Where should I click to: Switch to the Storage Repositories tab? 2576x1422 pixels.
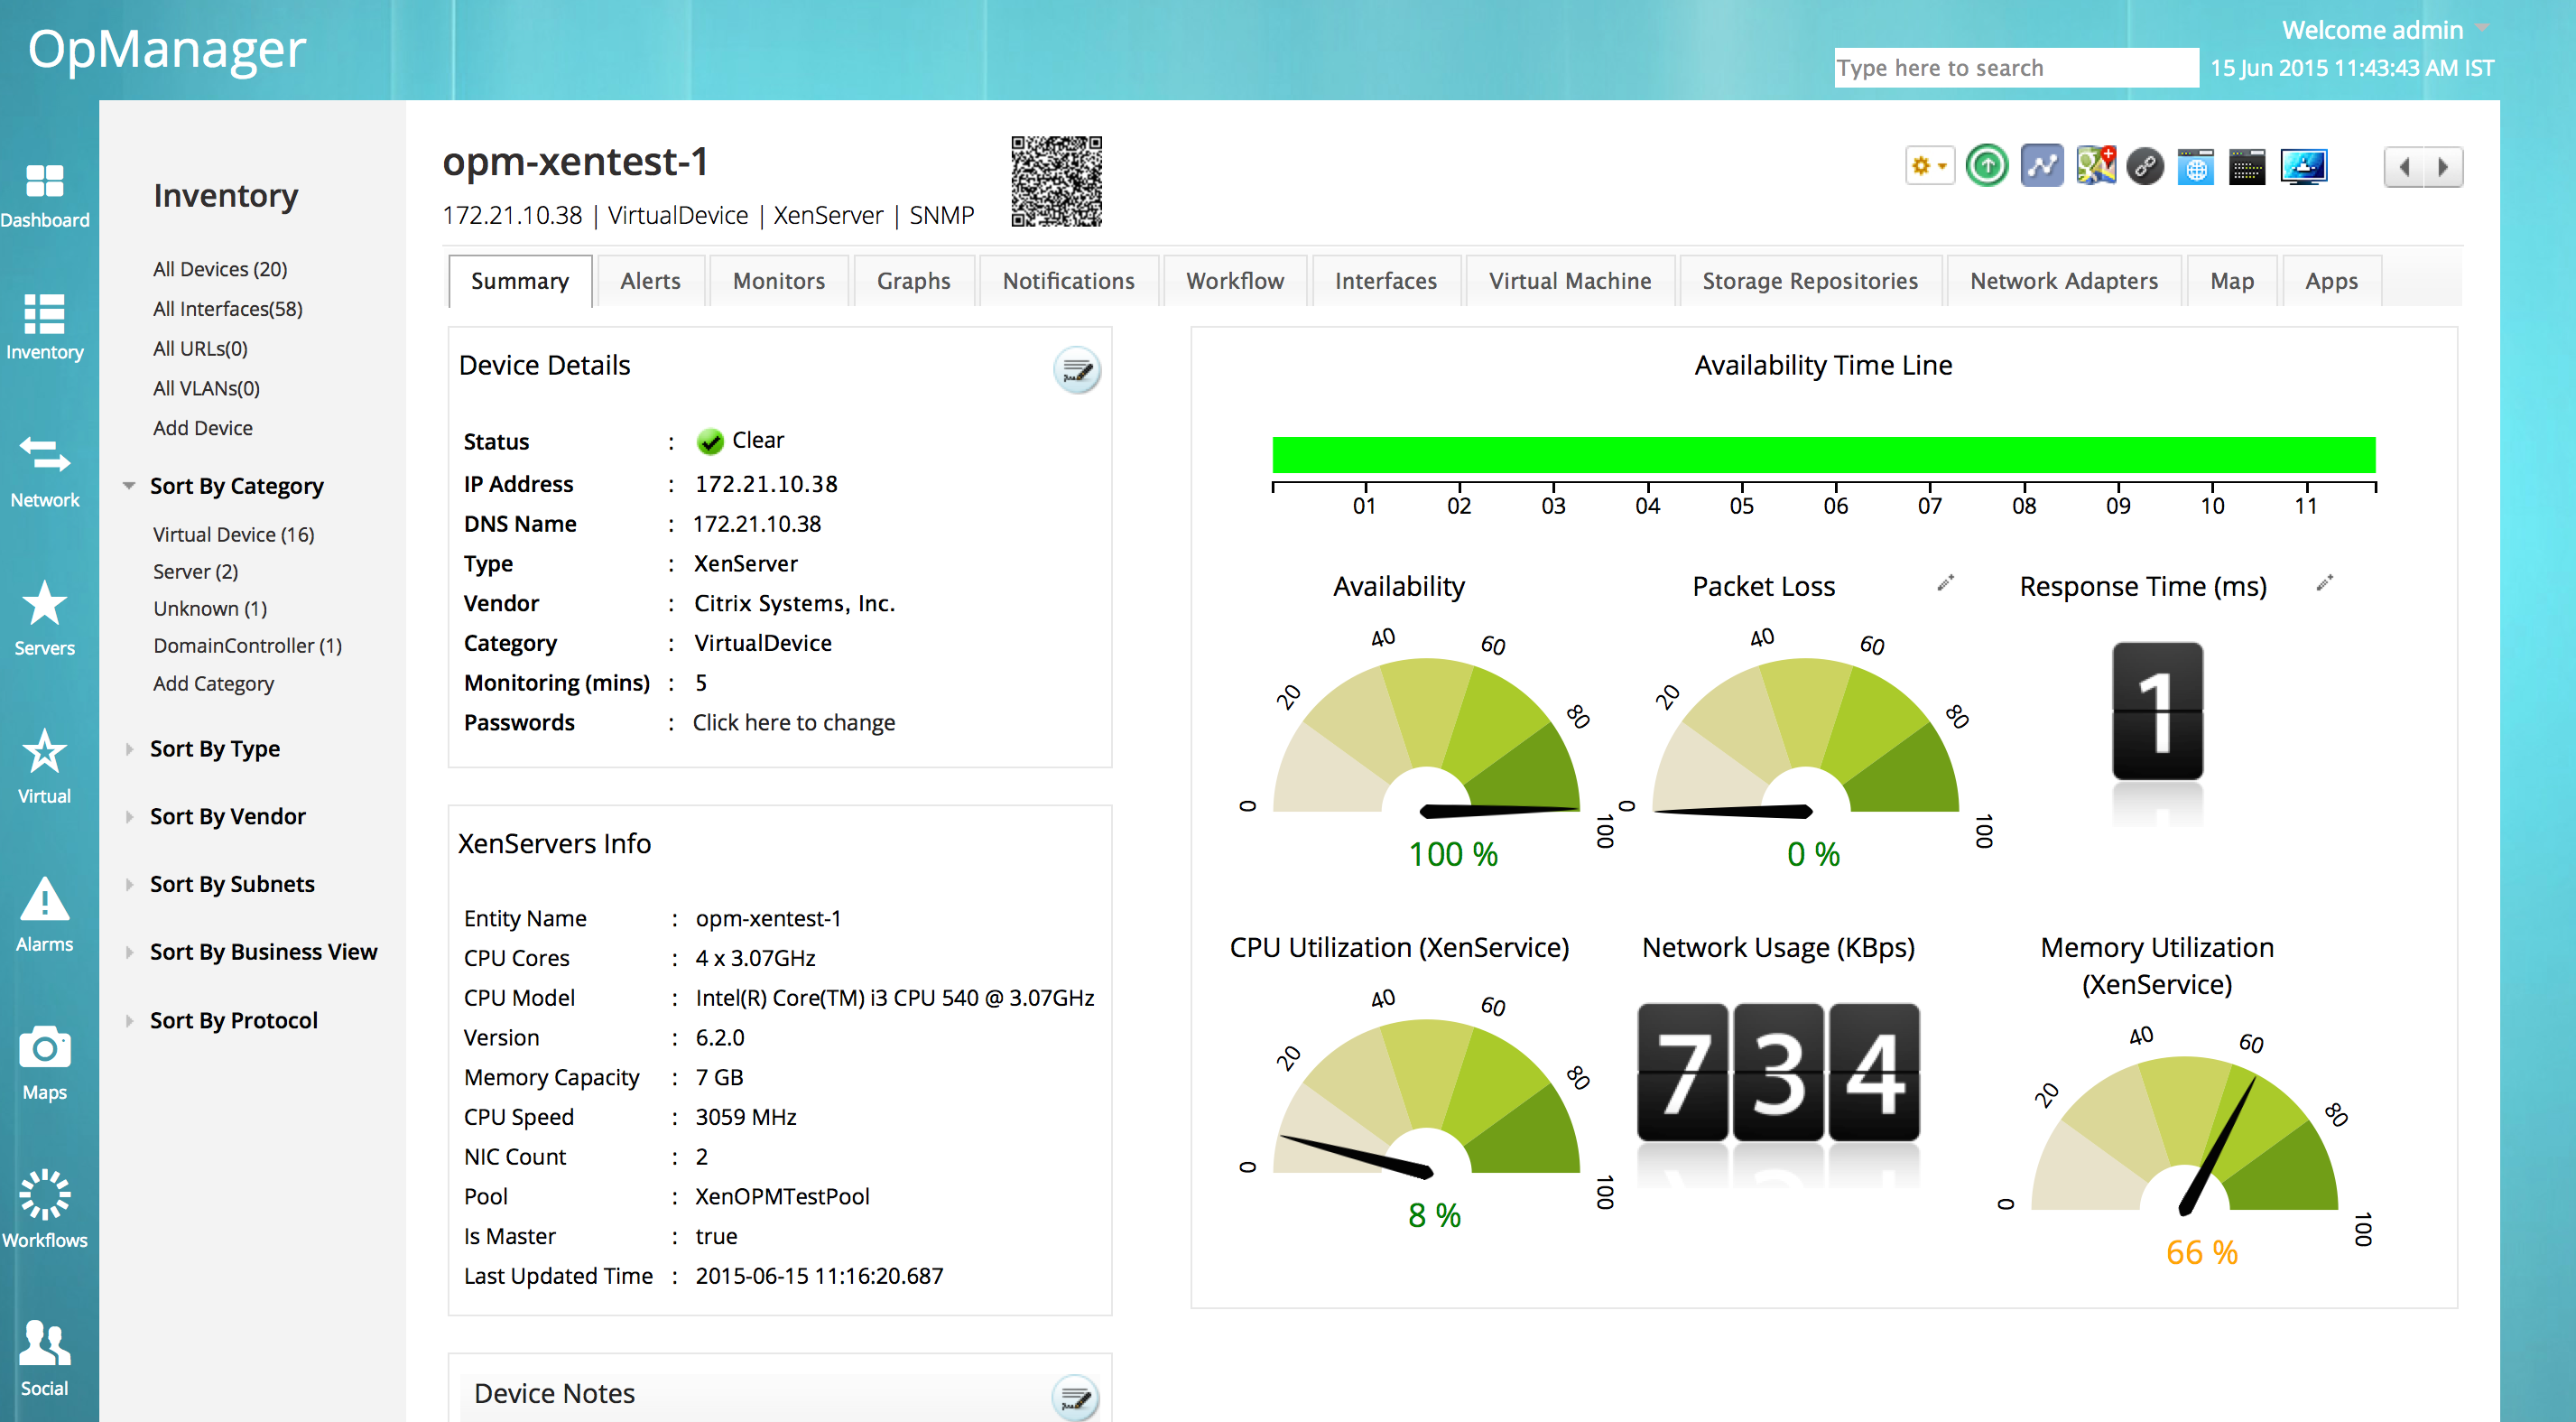coord(1809,281)
